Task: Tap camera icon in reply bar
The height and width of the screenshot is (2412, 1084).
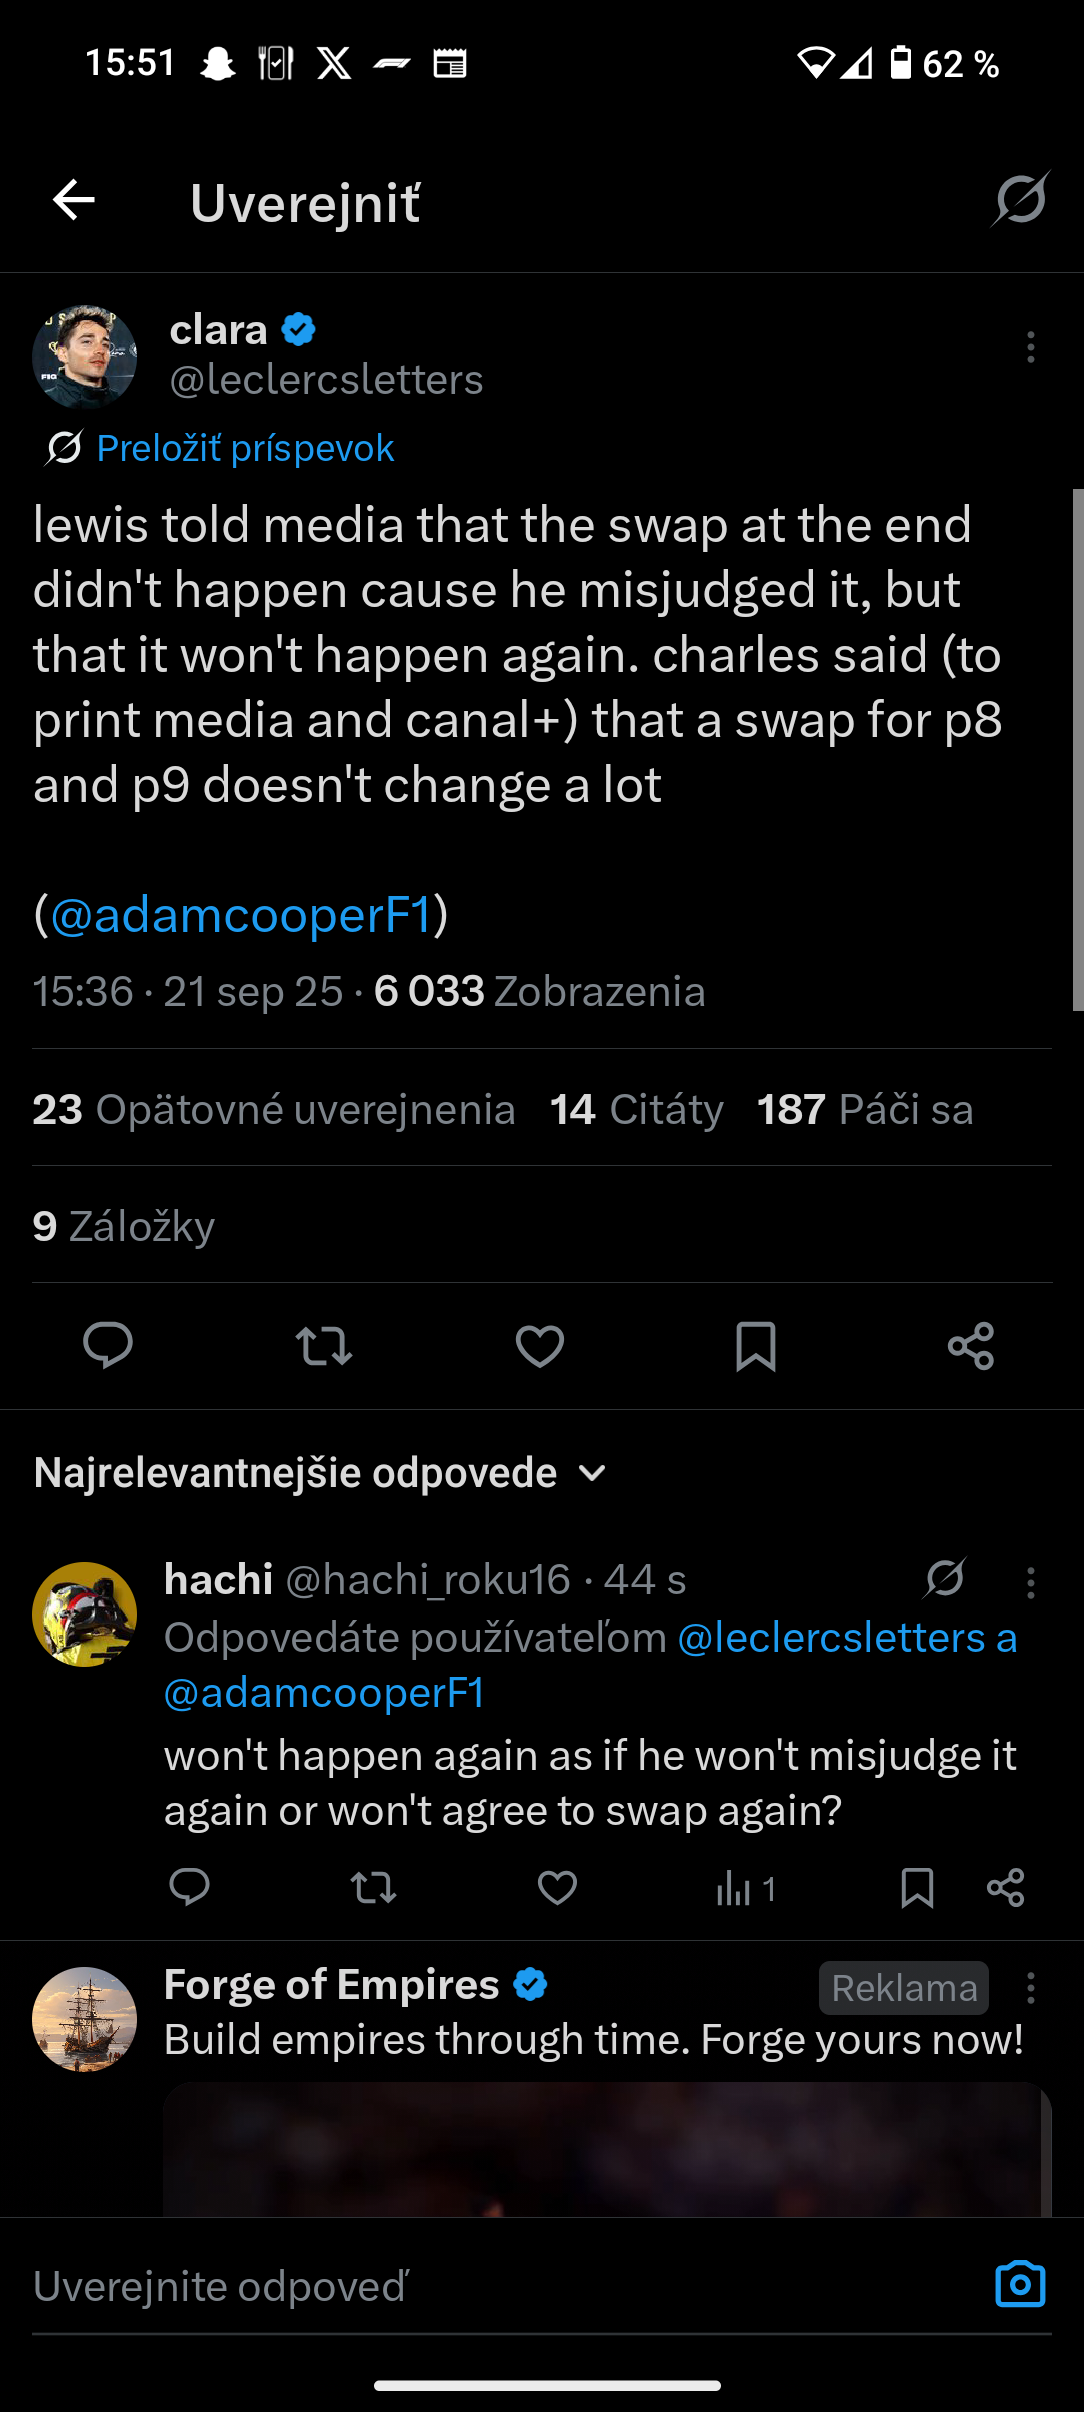Action: coord(1020,2284)
